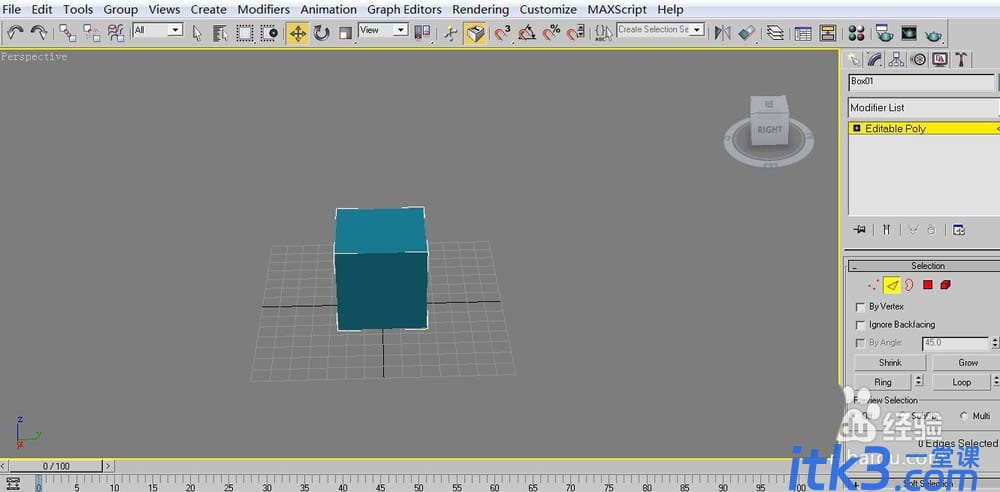Switch to the Display command panel tab
This screenshot has height=492, width=1000.
(939, 59)
